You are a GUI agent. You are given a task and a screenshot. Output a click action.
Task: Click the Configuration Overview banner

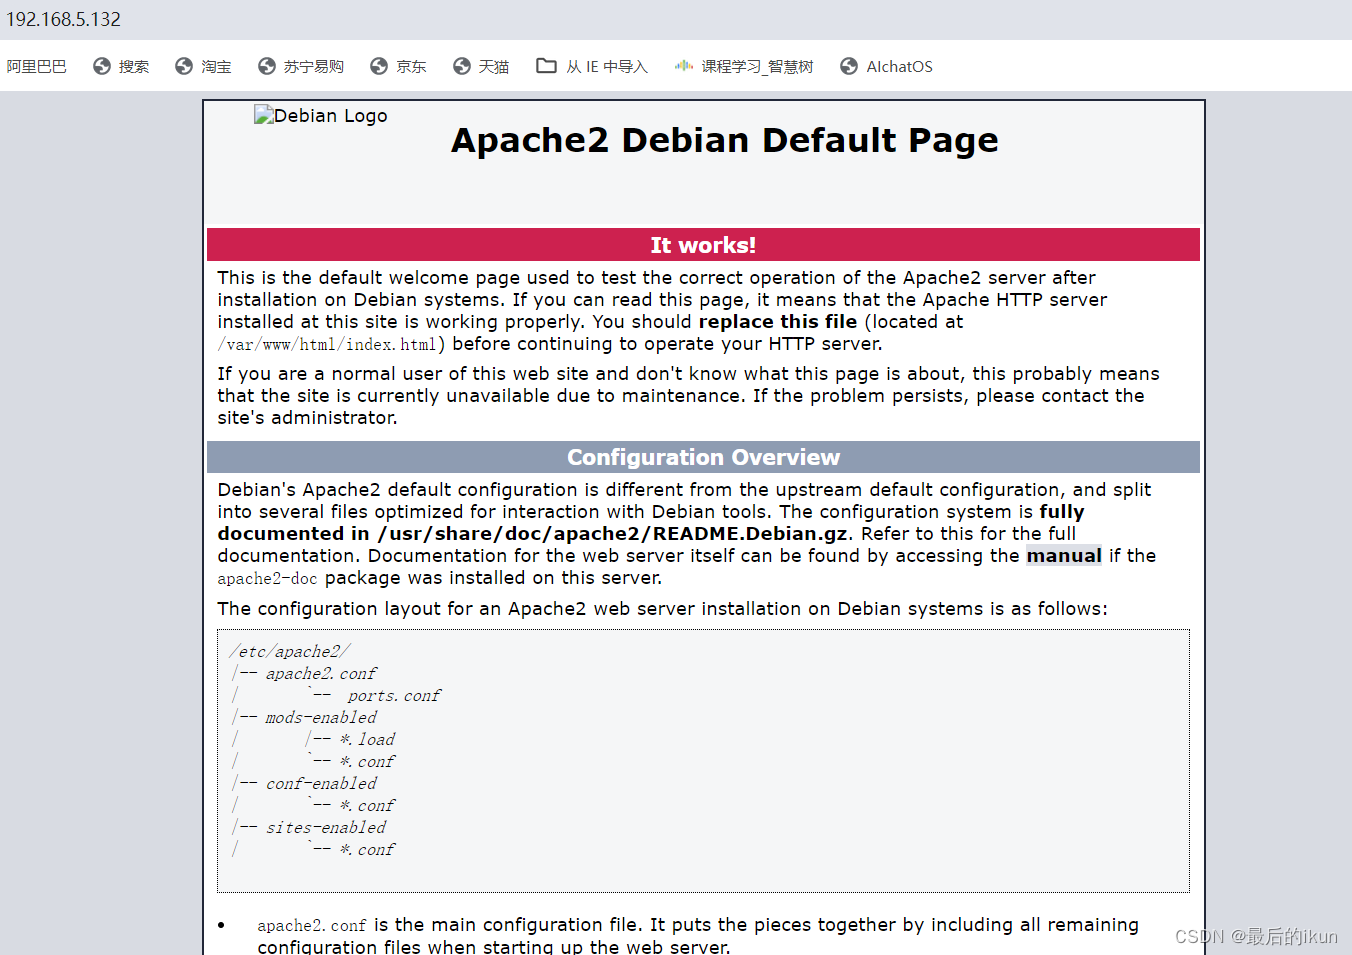click(703, 457)
